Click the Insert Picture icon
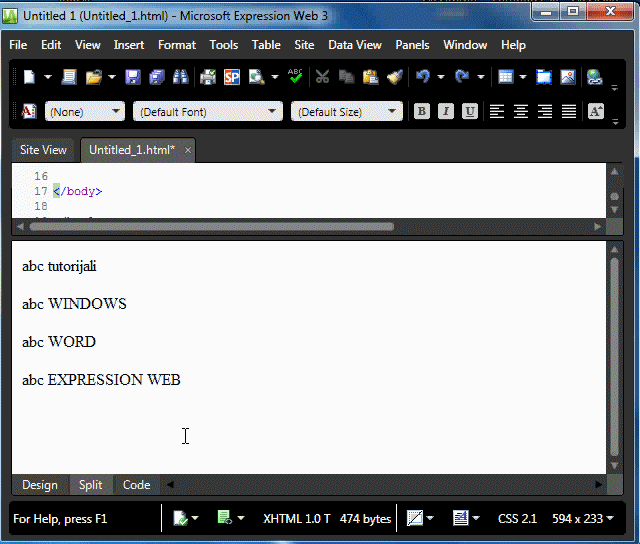Screen dimensions: 640x544 (x=568, y=77)
